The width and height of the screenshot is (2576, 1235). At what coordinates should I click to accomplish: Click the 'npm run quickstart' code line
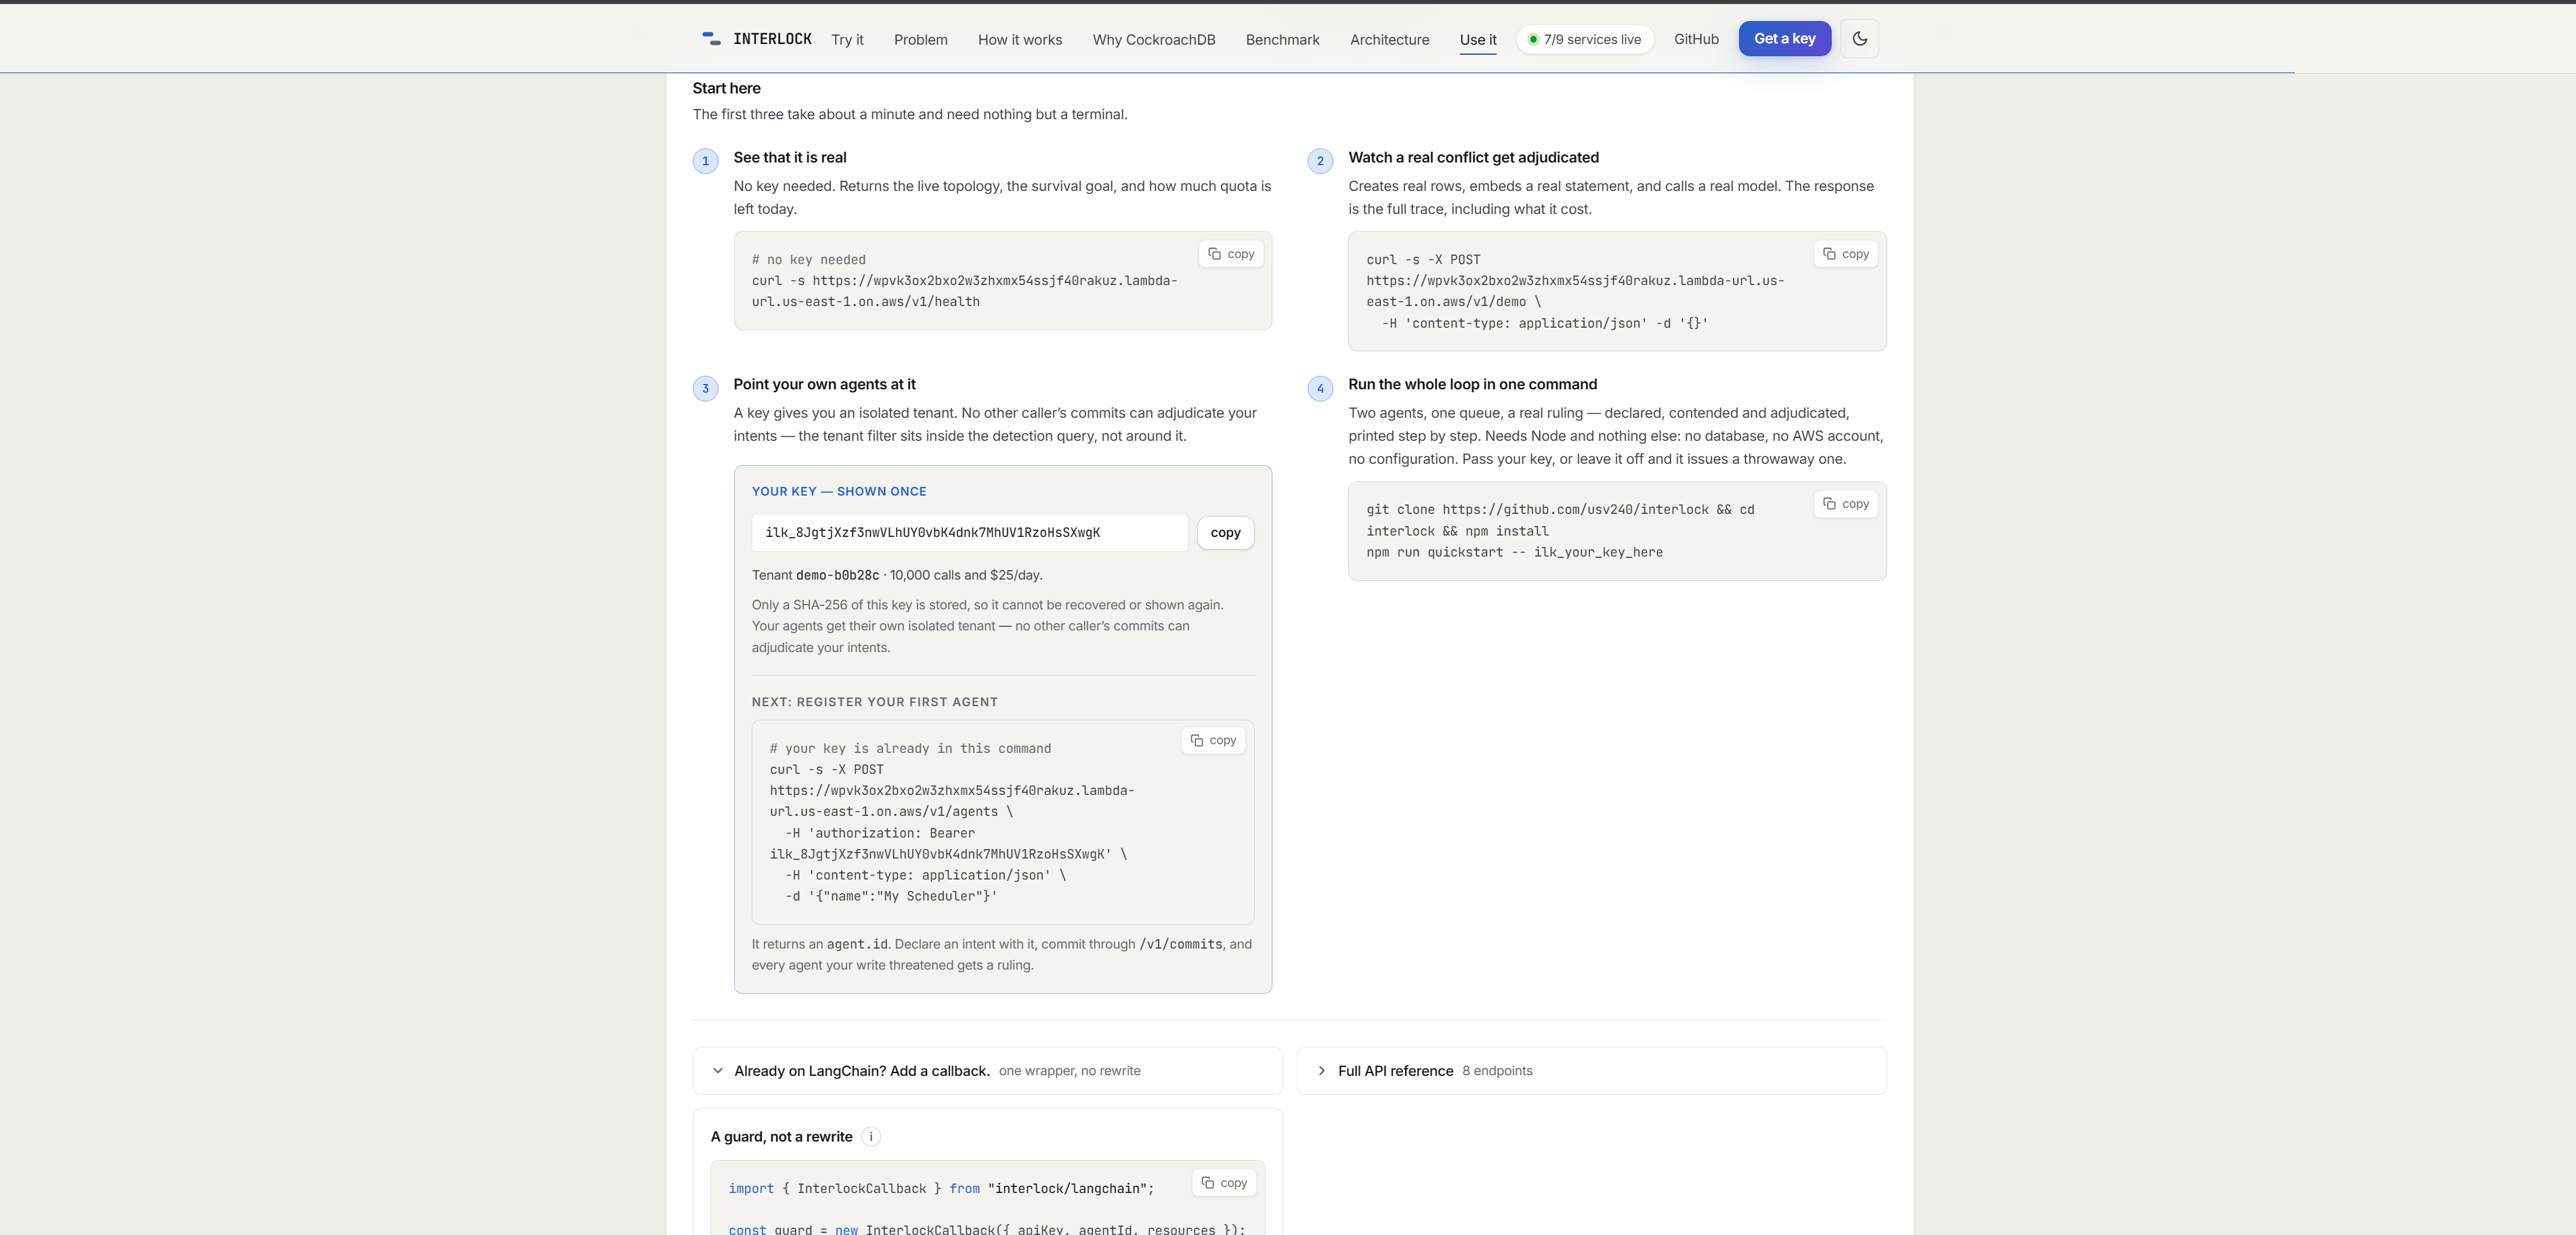1514,553
